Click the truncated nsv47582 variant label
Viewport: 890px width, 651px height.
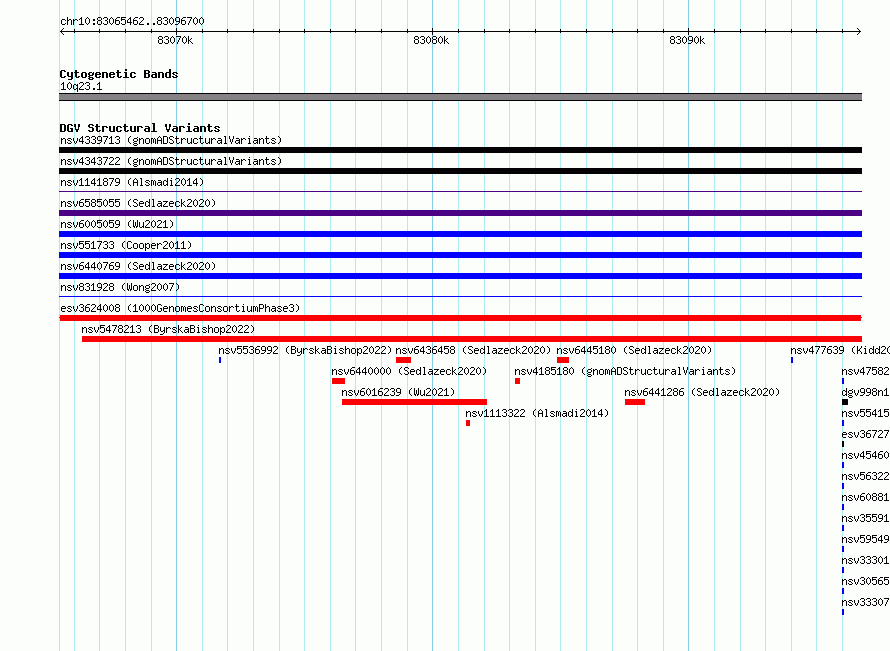[865, 371]
